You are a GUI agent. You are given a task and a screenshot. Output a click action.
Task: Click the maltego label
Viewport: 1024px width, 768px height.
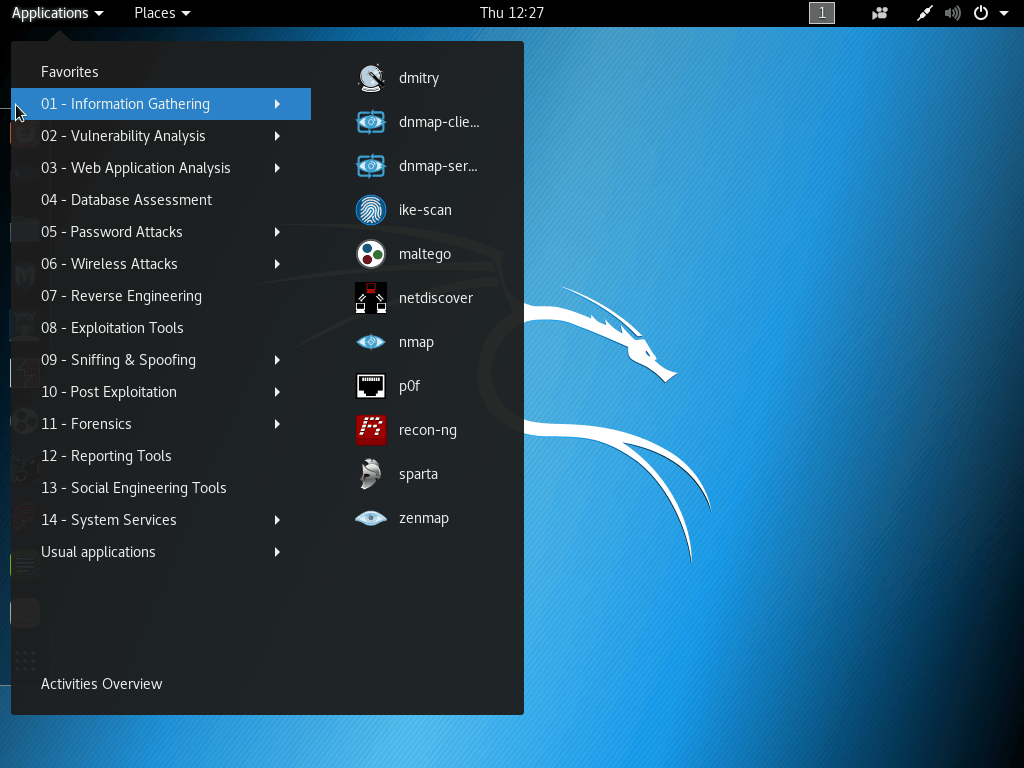(x=424, y=254)
